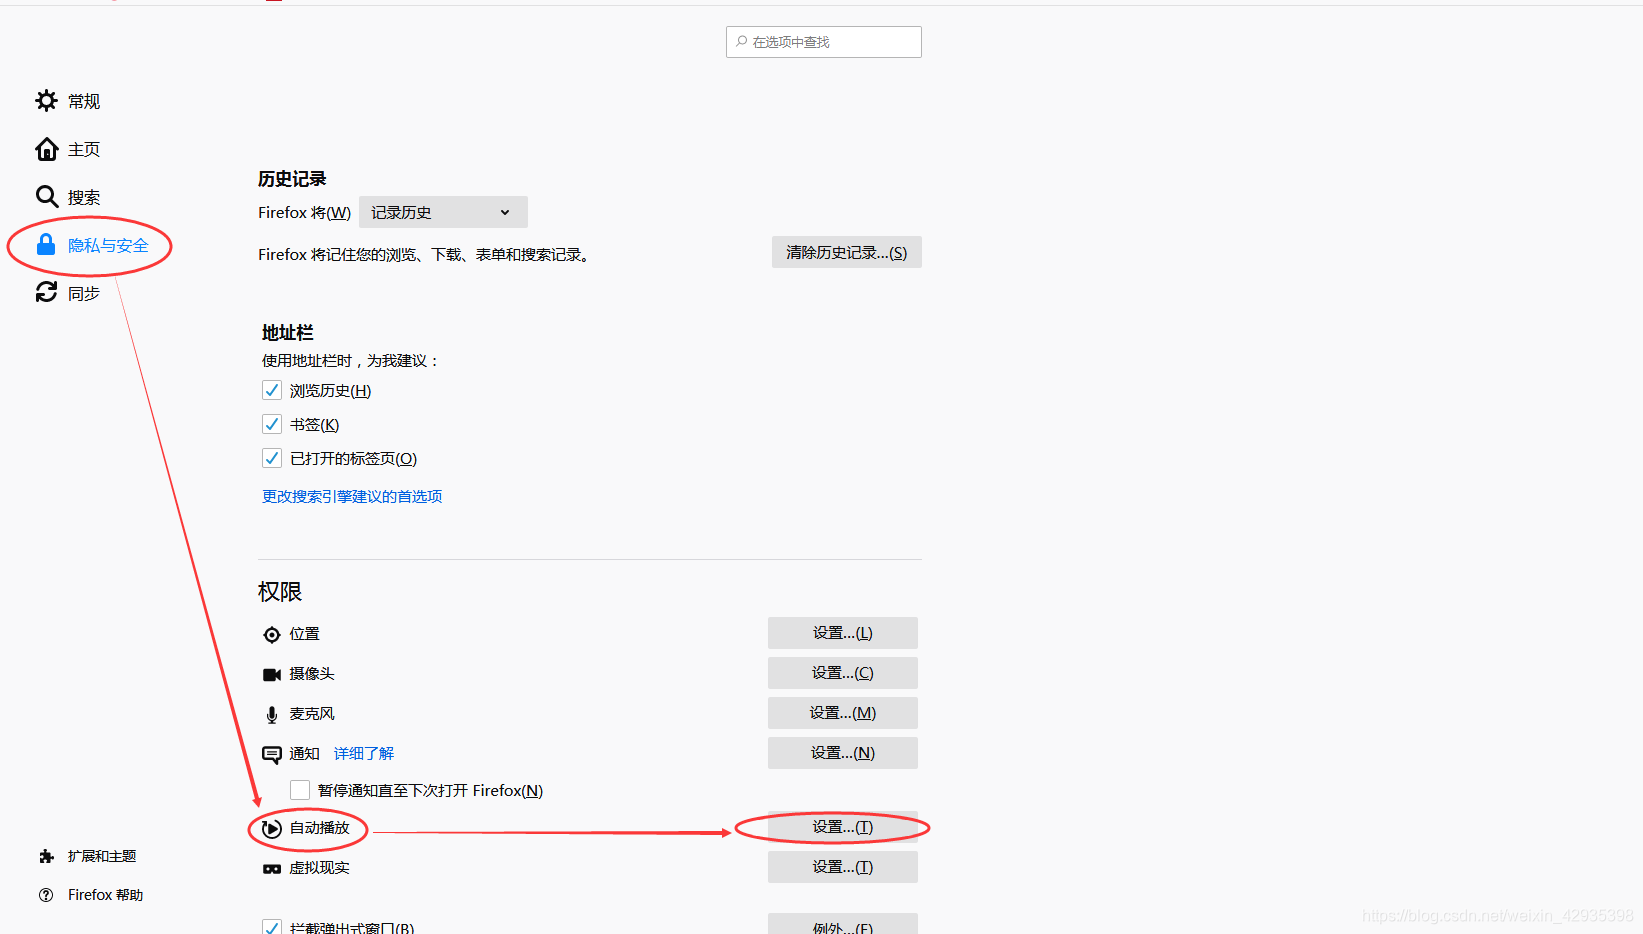
Task: Click the 使用地址栏时，为我建议 text
Action: pyautogui.click(x=350, y=361)
